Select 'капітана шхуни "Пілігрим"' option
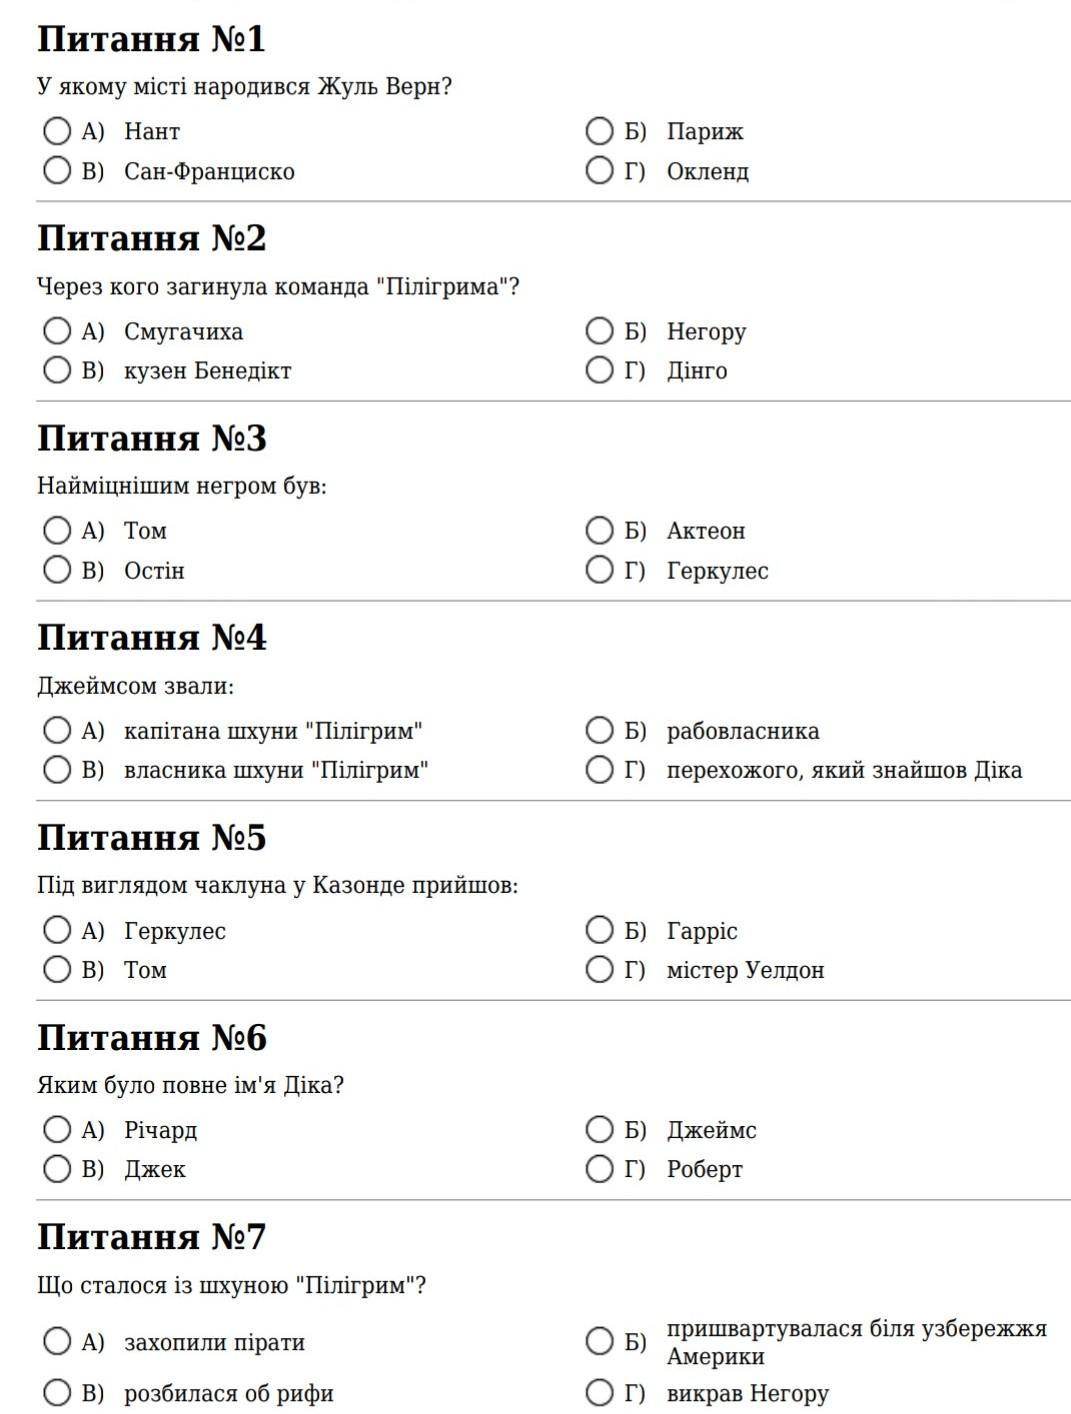 [58, 730]
